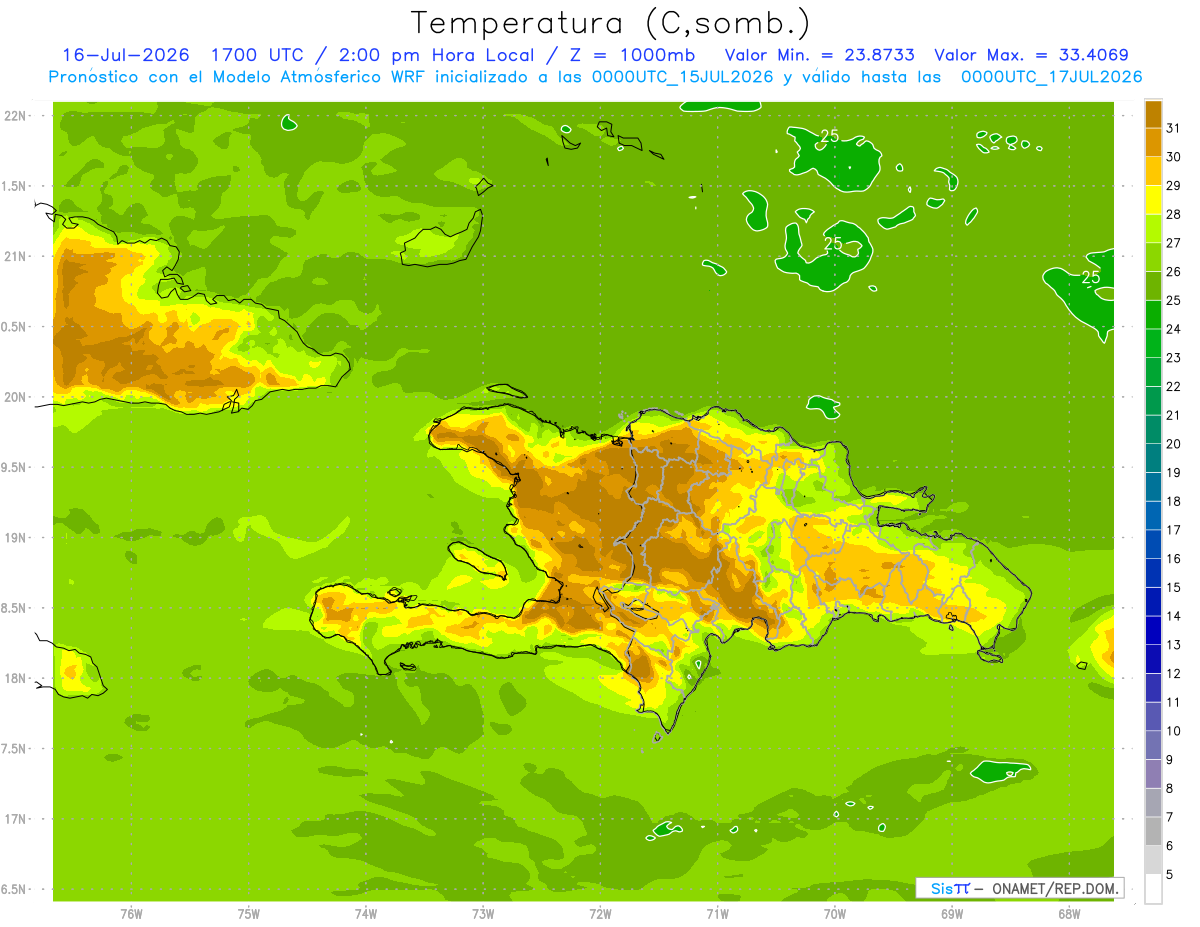
Task: Pick the gray colorbar swatch between 6 and 7
Action: pos(1153,831)
